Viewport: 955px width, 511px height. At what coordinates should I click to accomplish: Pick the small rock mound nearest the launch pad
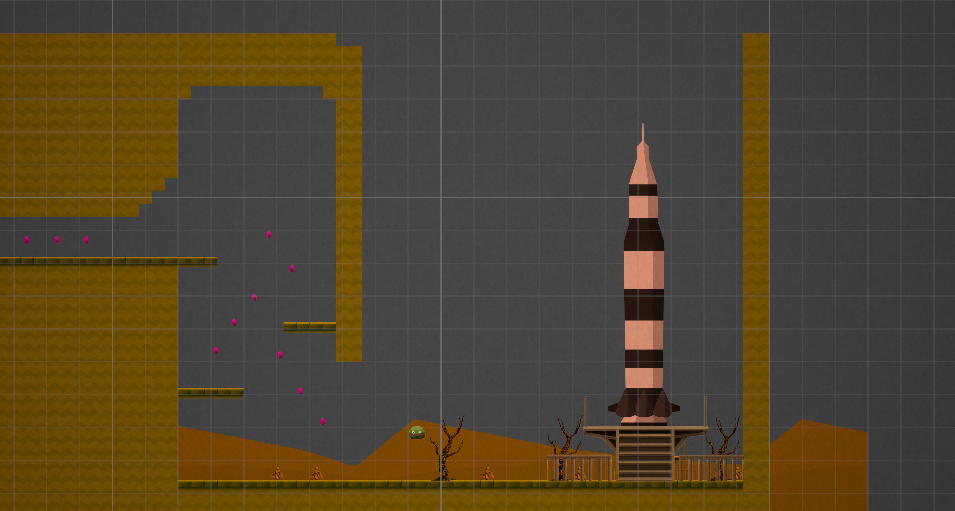[x=488, y=473]
